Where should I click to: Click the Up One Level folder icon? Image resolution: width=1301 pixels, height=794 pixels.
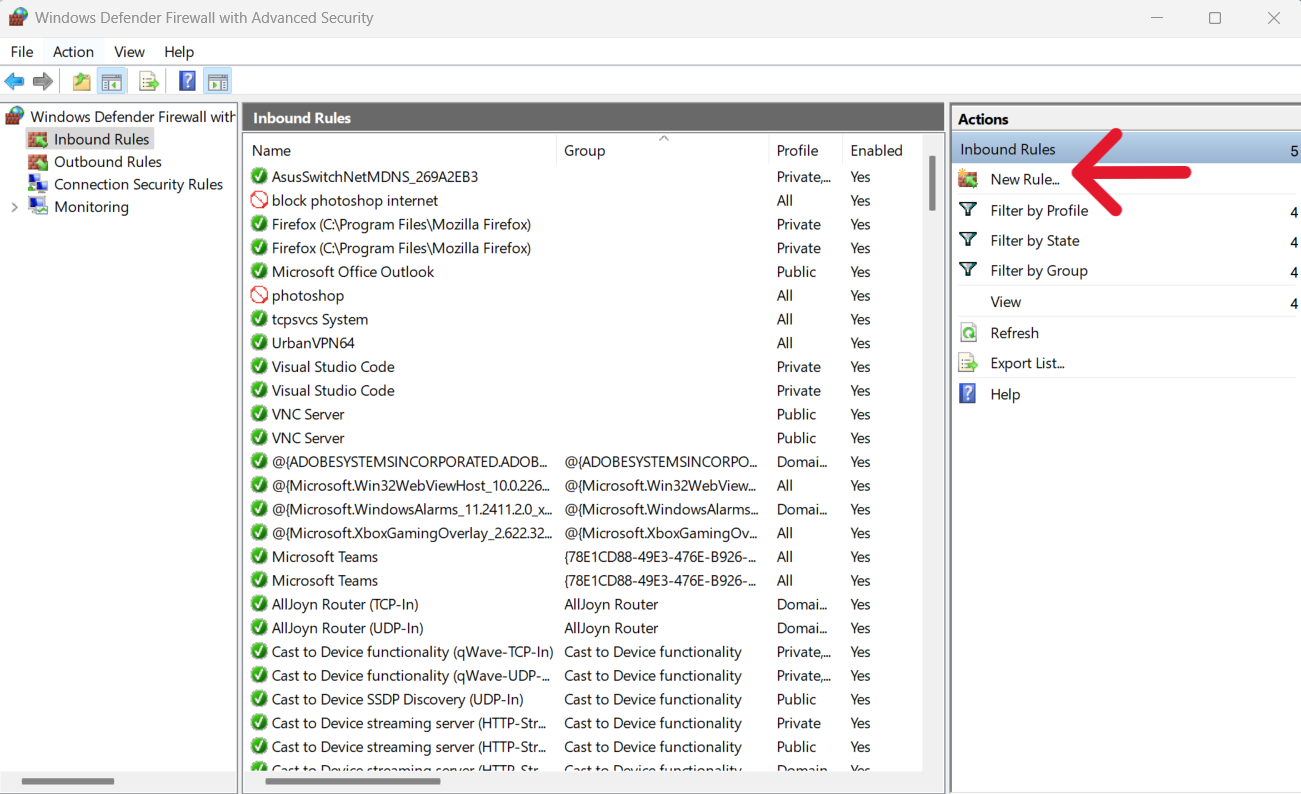pyautogui.click(x=82, y=82)
